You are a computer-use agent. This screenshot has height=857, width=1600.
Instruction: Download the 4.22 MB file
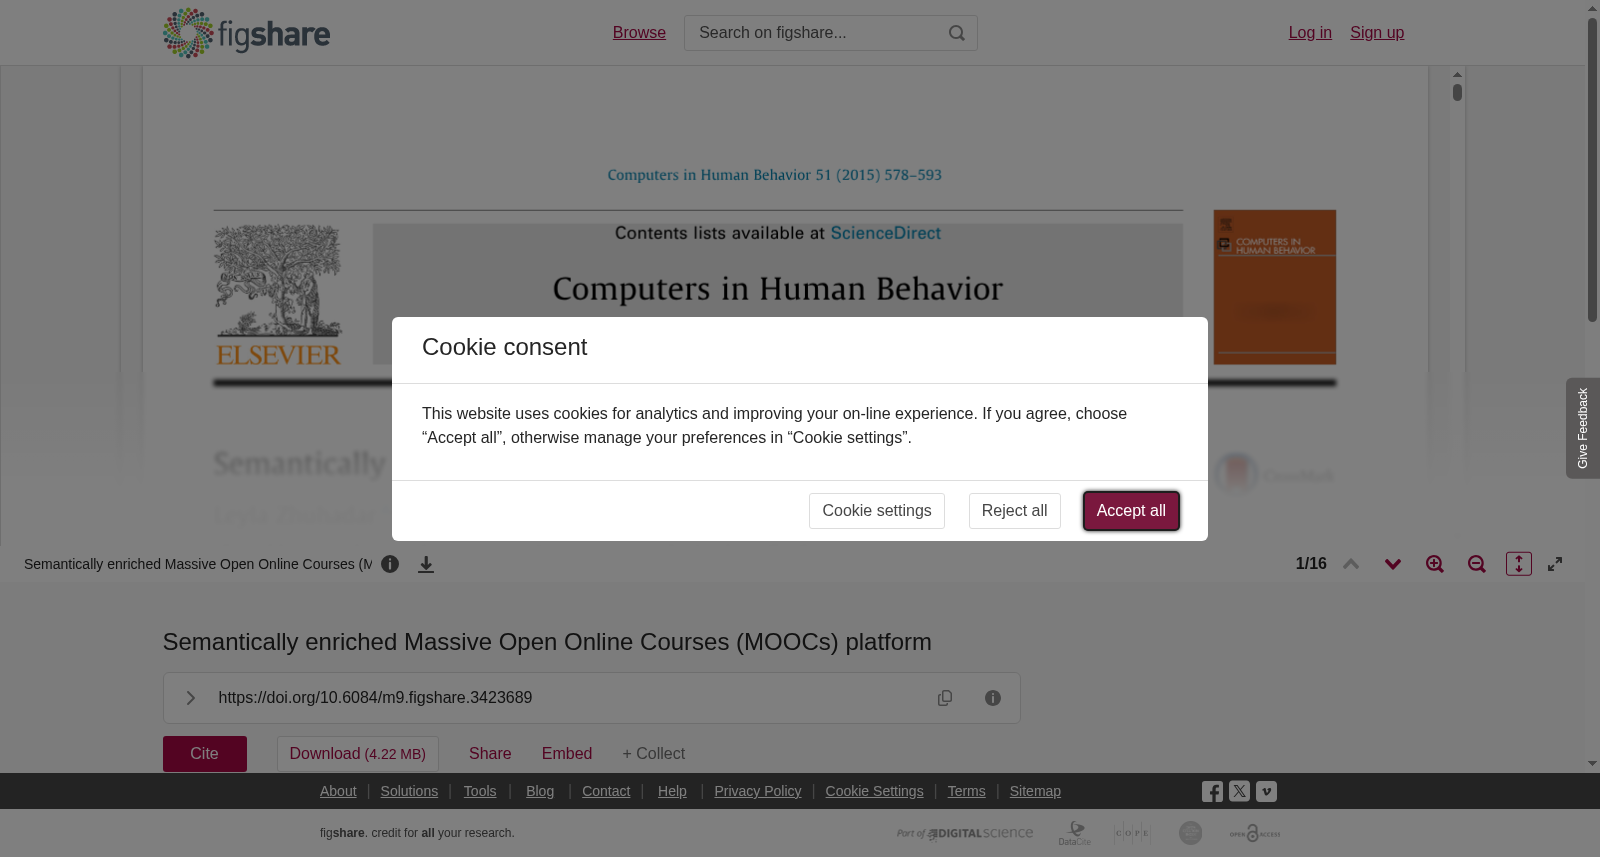point(358,754)
